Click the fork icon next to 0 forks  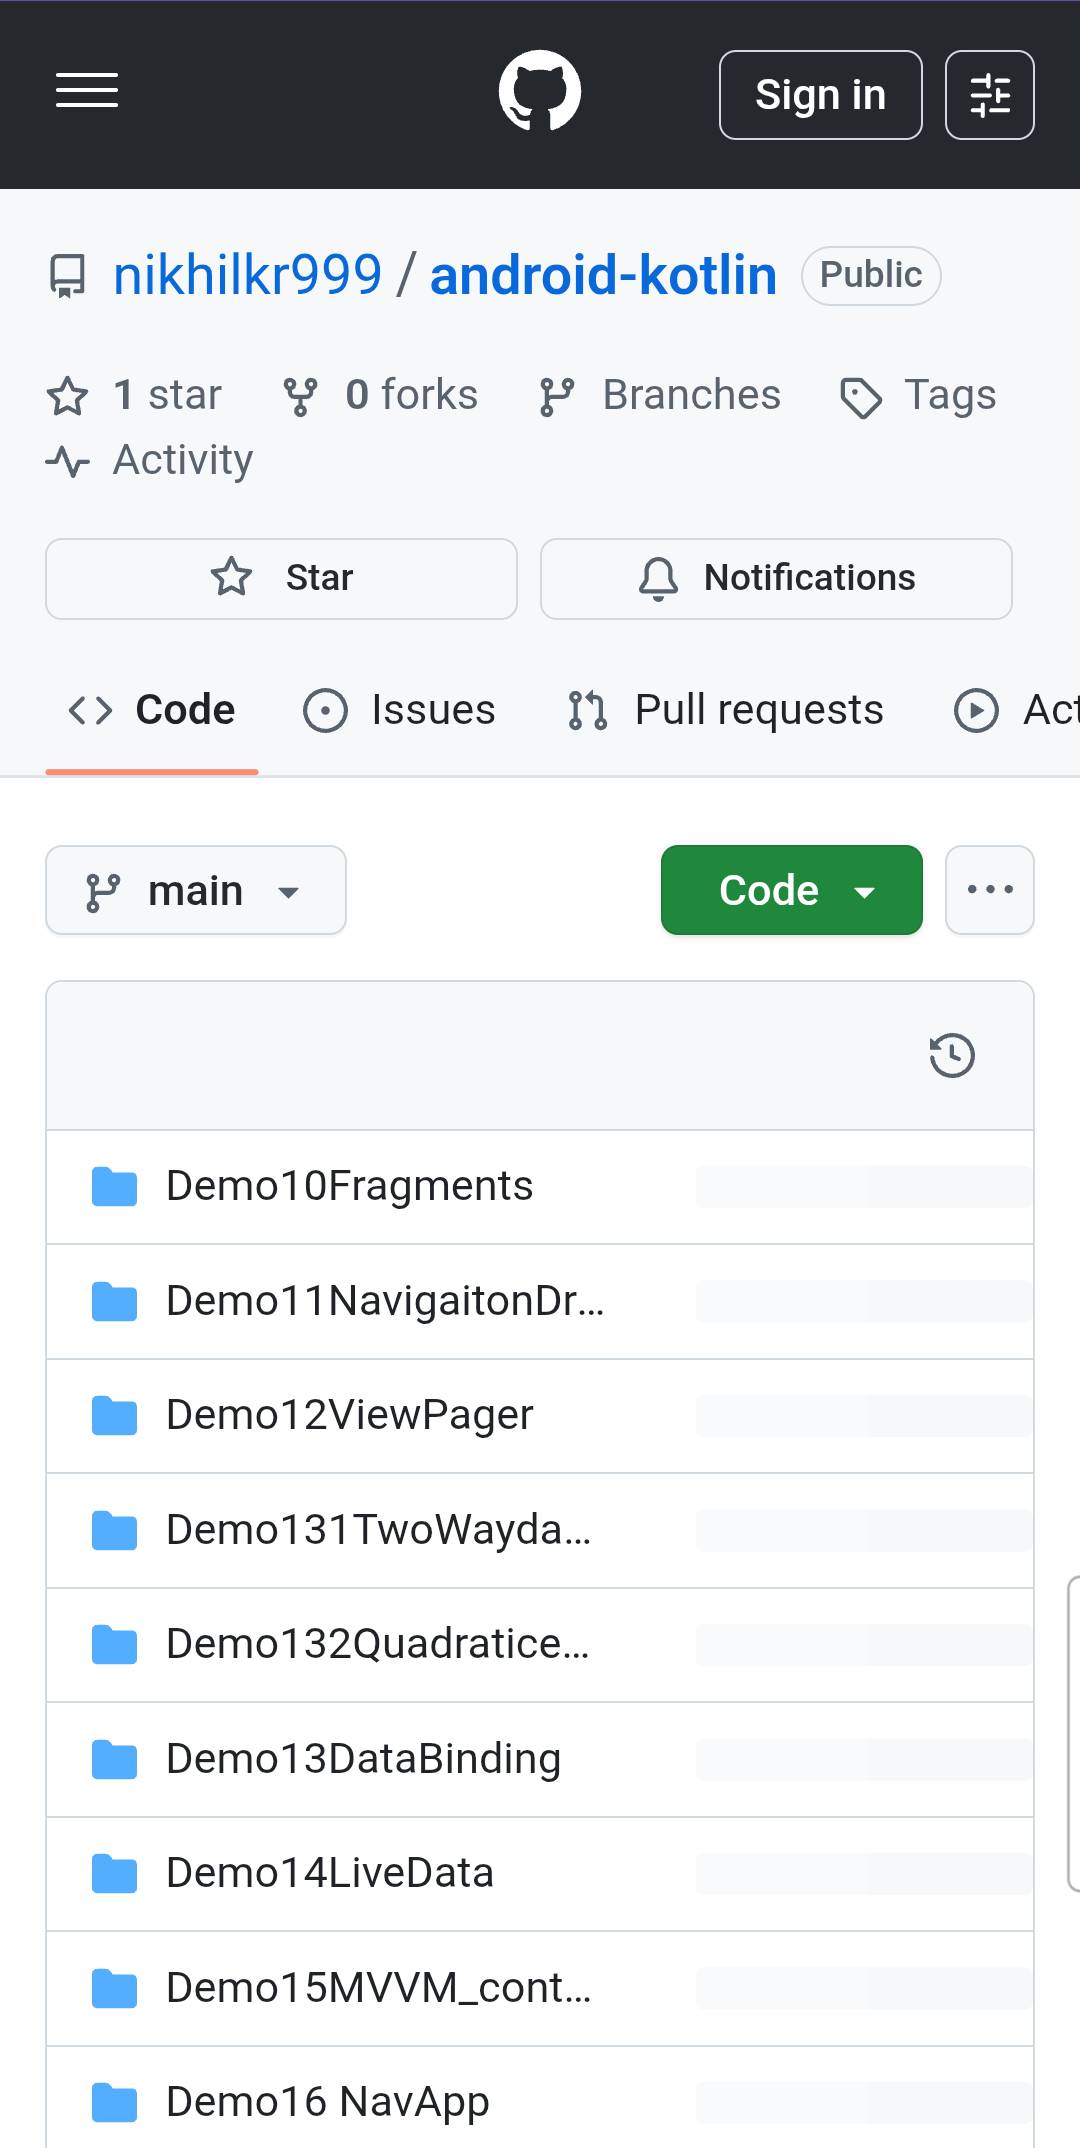click(301, 396)
